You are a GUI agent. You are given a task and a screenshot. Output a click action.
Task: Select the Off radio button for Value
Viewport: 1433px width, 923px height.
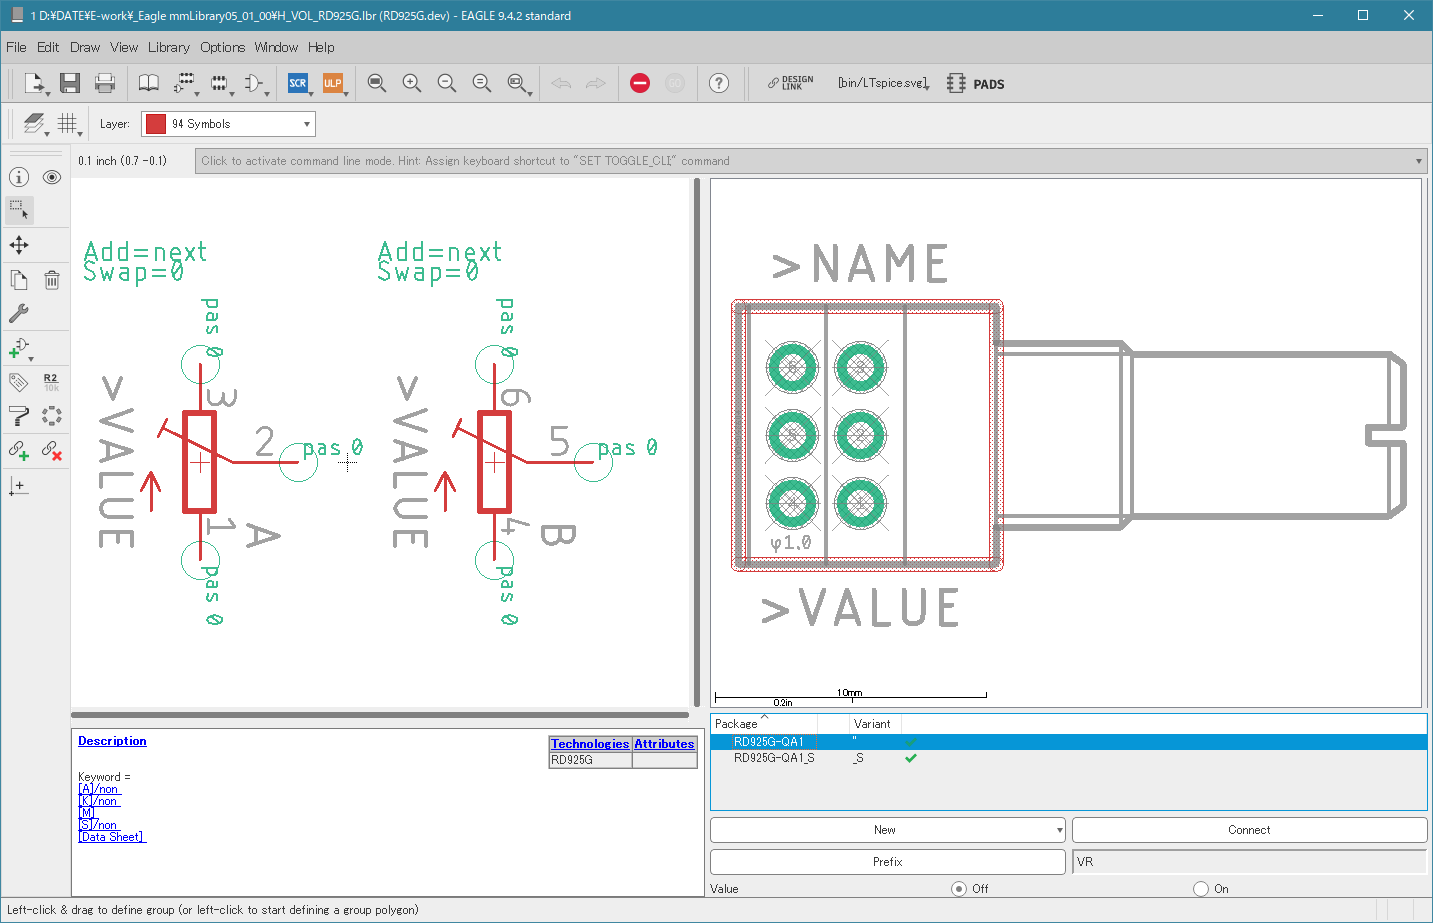tap(959, 888)
